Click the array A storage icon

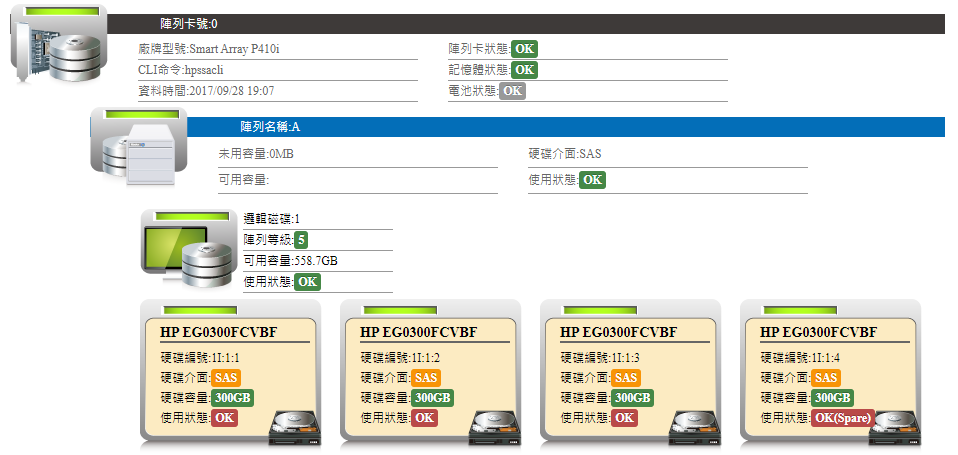(x=138, y=148)
